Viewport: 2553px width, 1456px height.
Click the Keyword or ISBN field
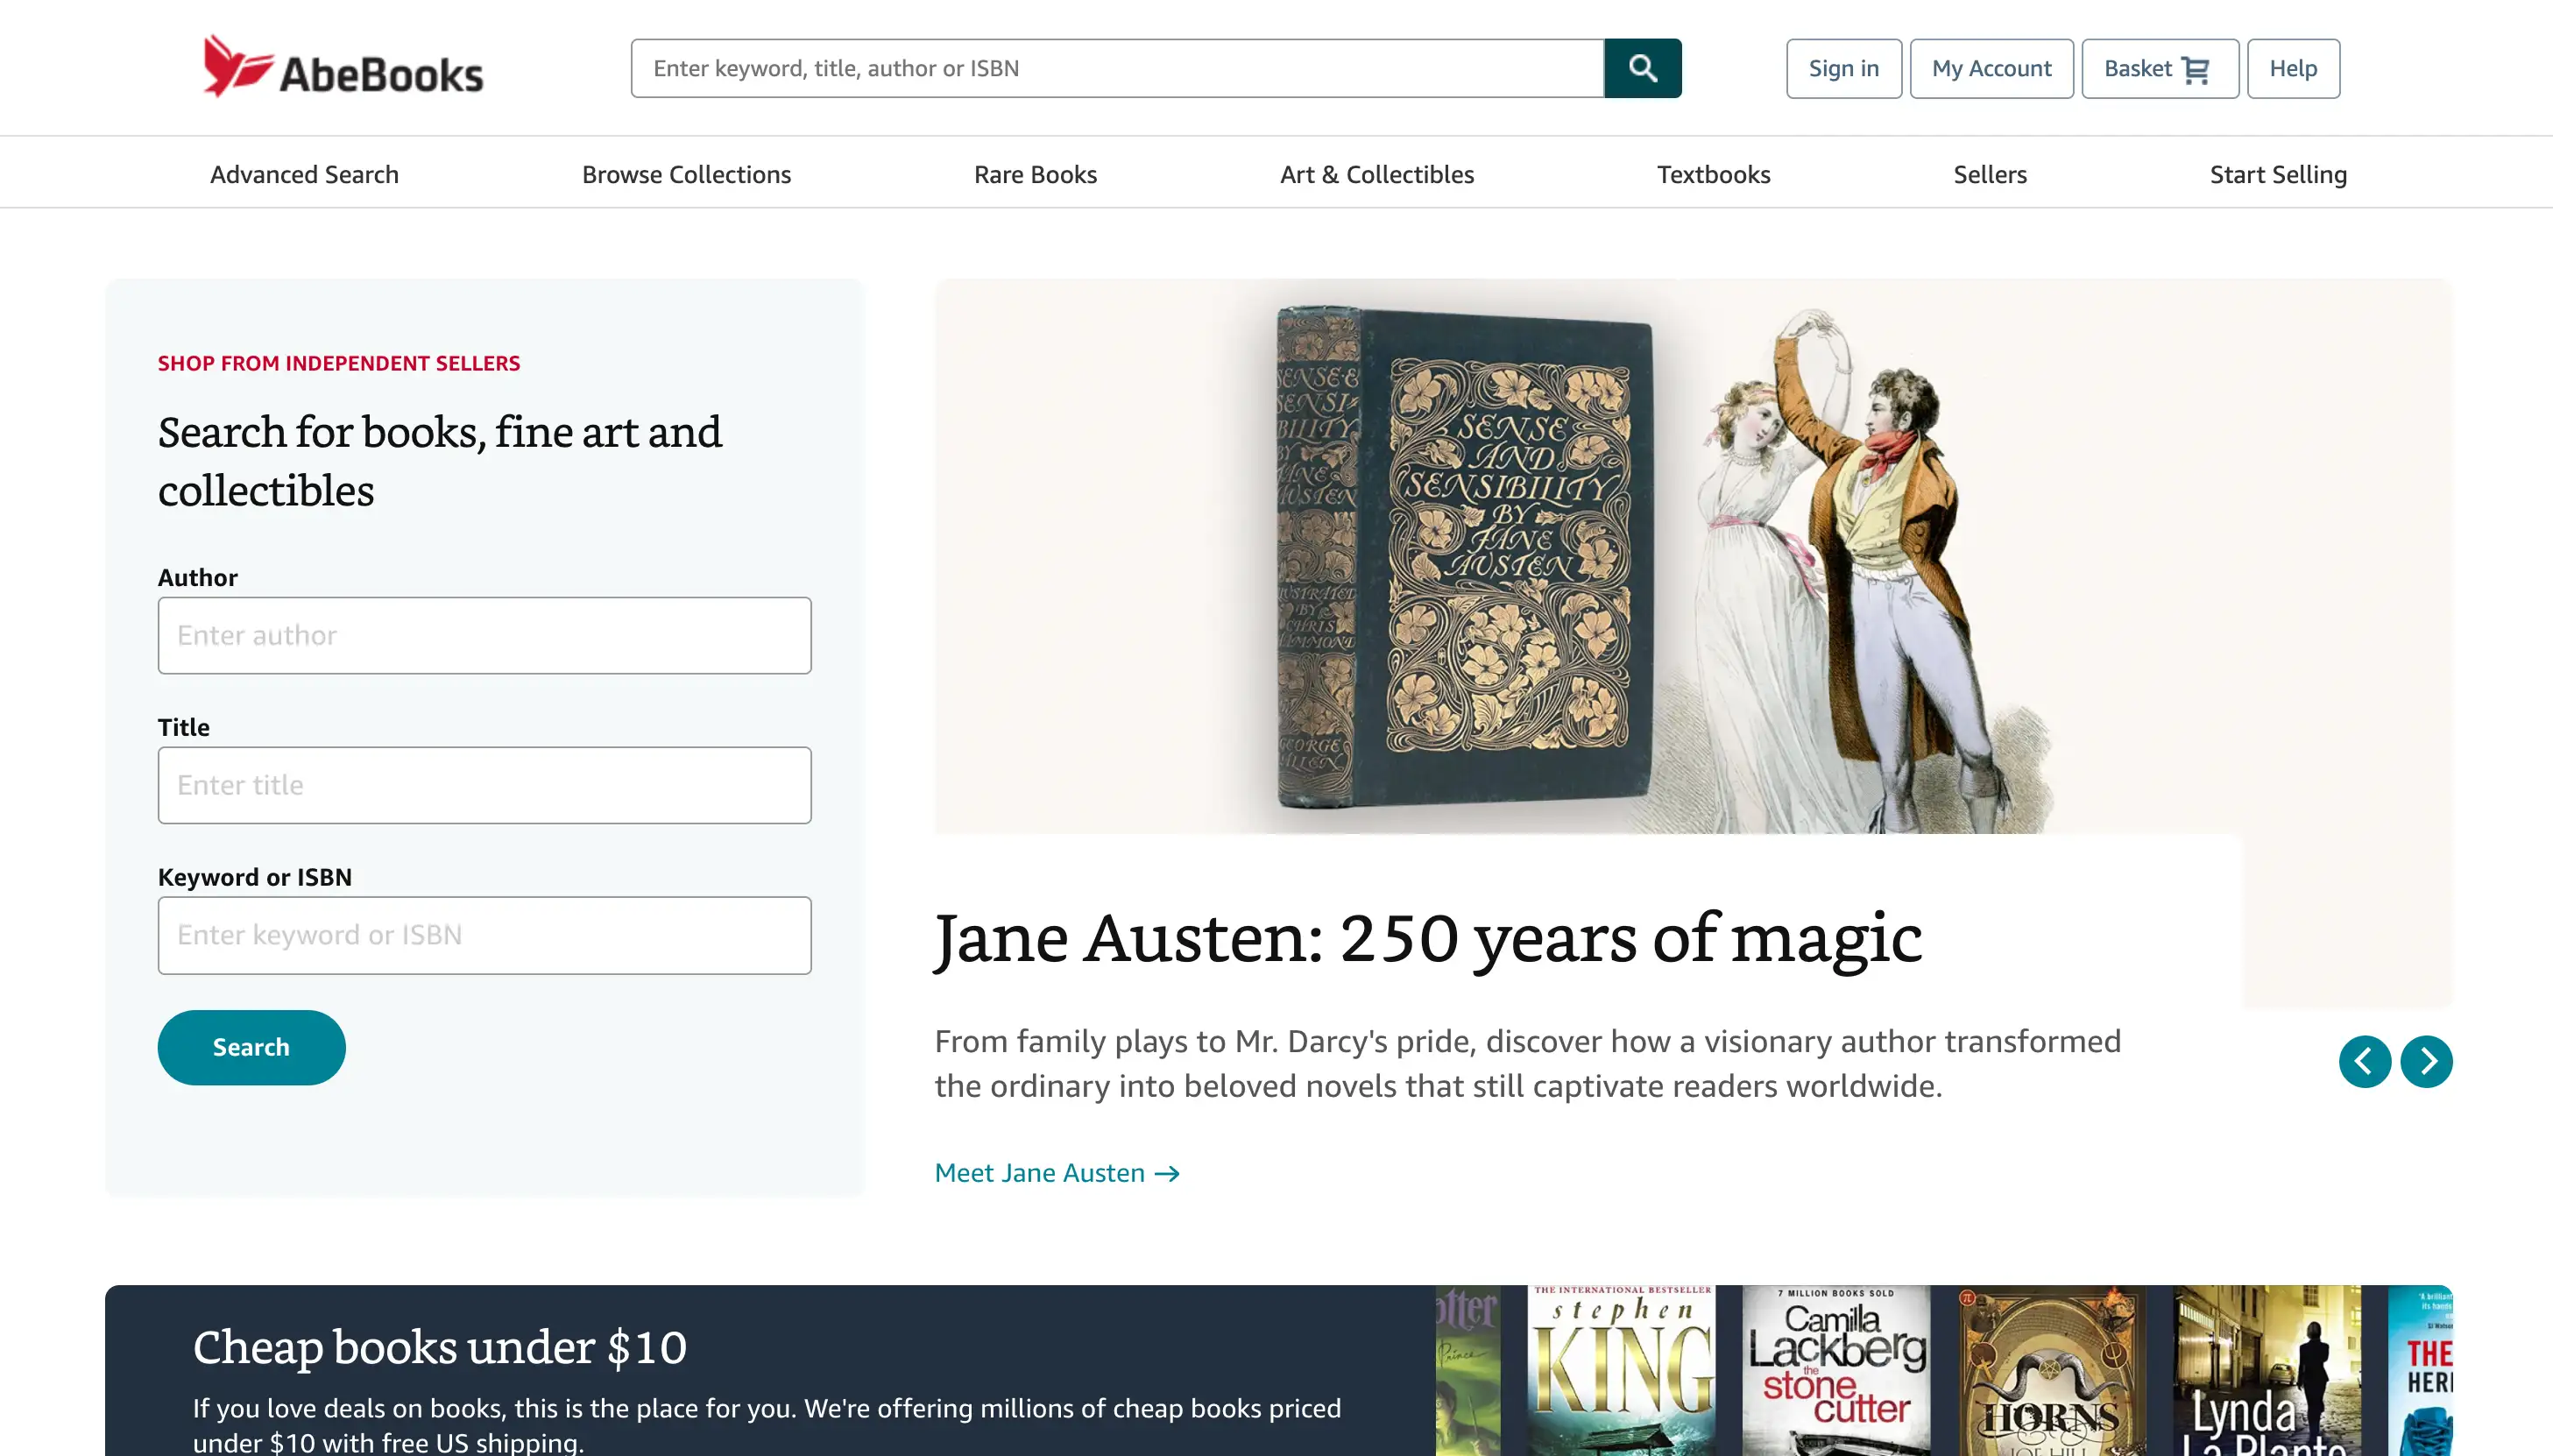(484, 935)
